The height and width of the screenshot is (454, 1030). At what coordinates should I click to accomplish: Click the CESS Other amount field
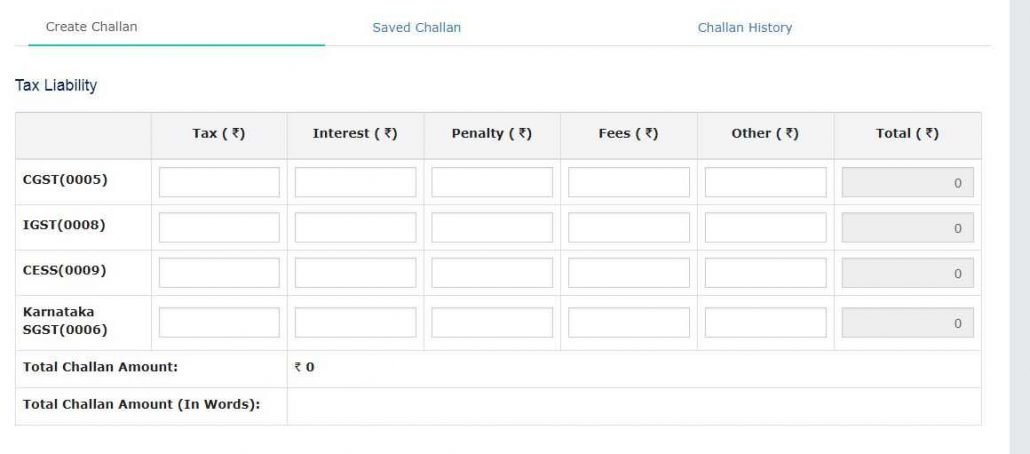[765, 273]
